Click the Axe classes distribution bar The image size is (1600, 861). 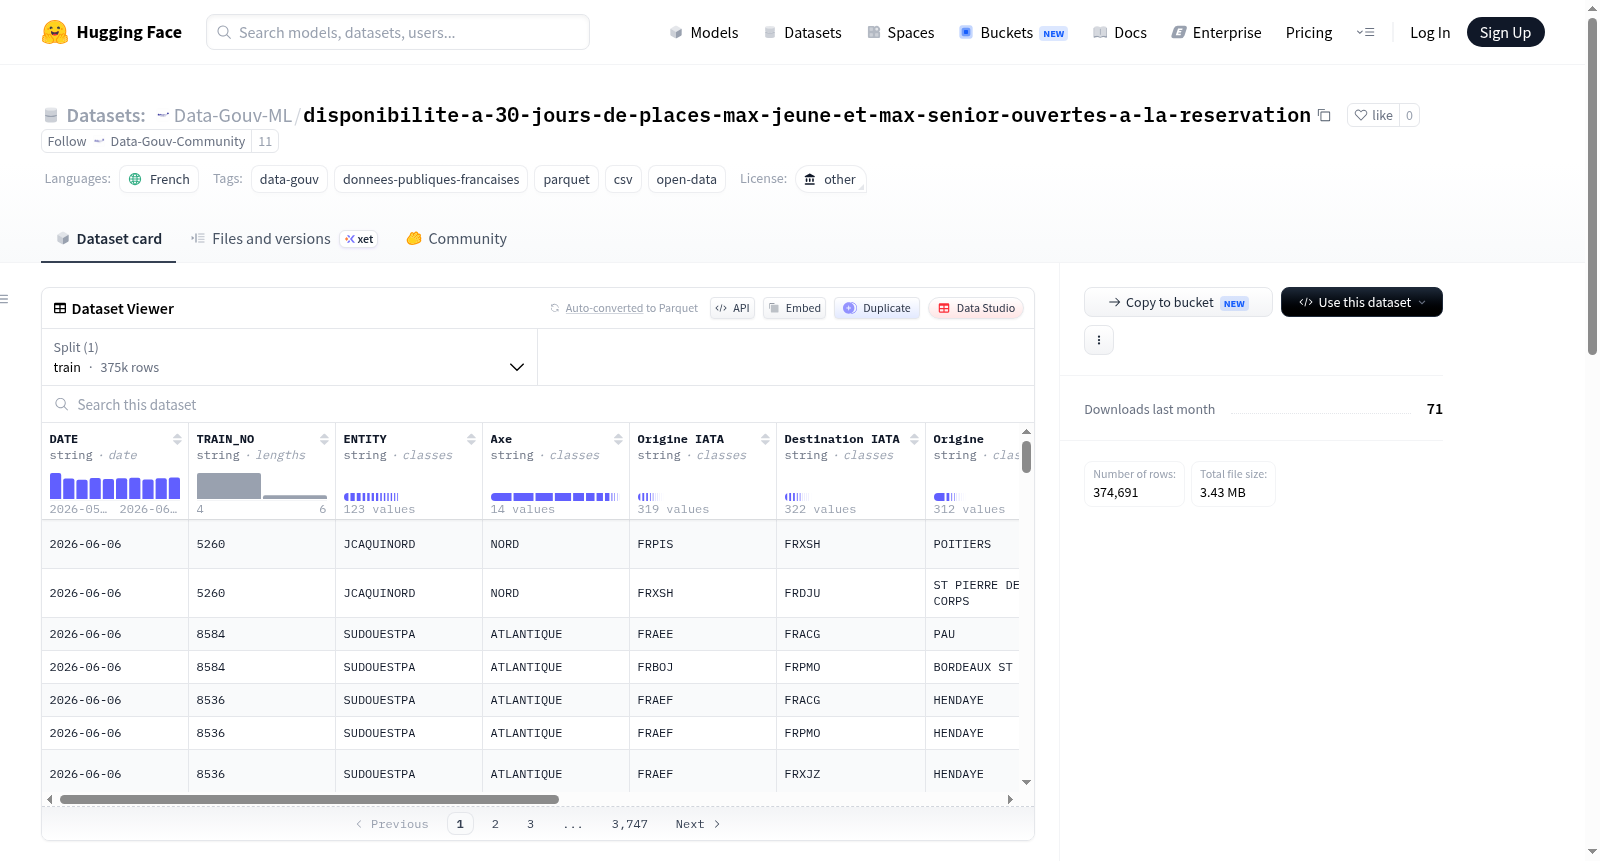pyautogui.click(x=555, y=497)
